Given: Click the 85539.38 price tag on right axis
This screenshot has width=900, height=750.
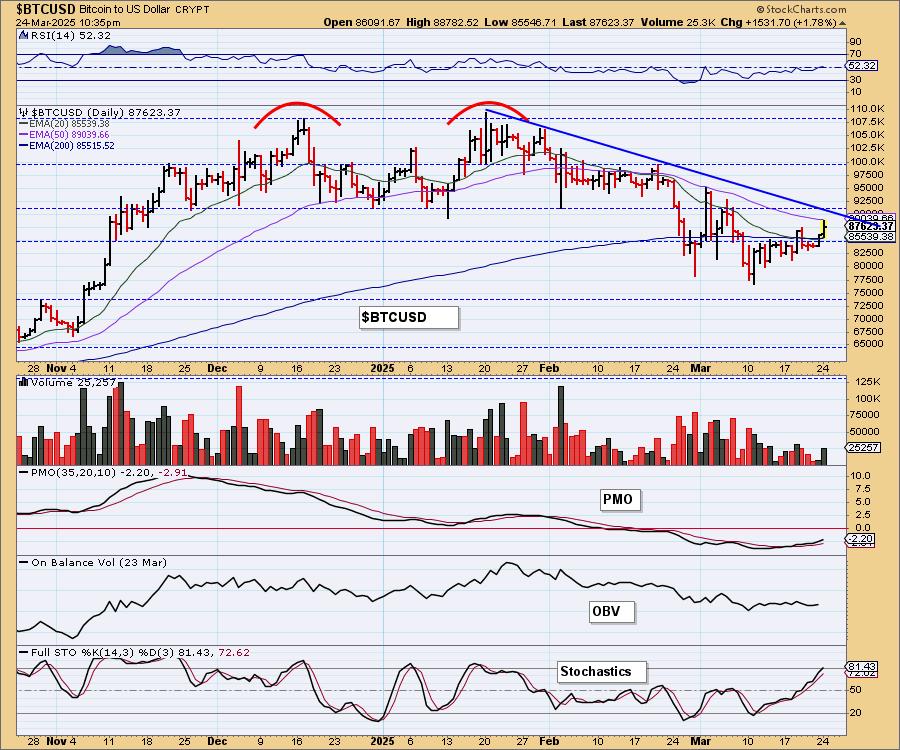Looking at the screenshot, I should 871,236.
